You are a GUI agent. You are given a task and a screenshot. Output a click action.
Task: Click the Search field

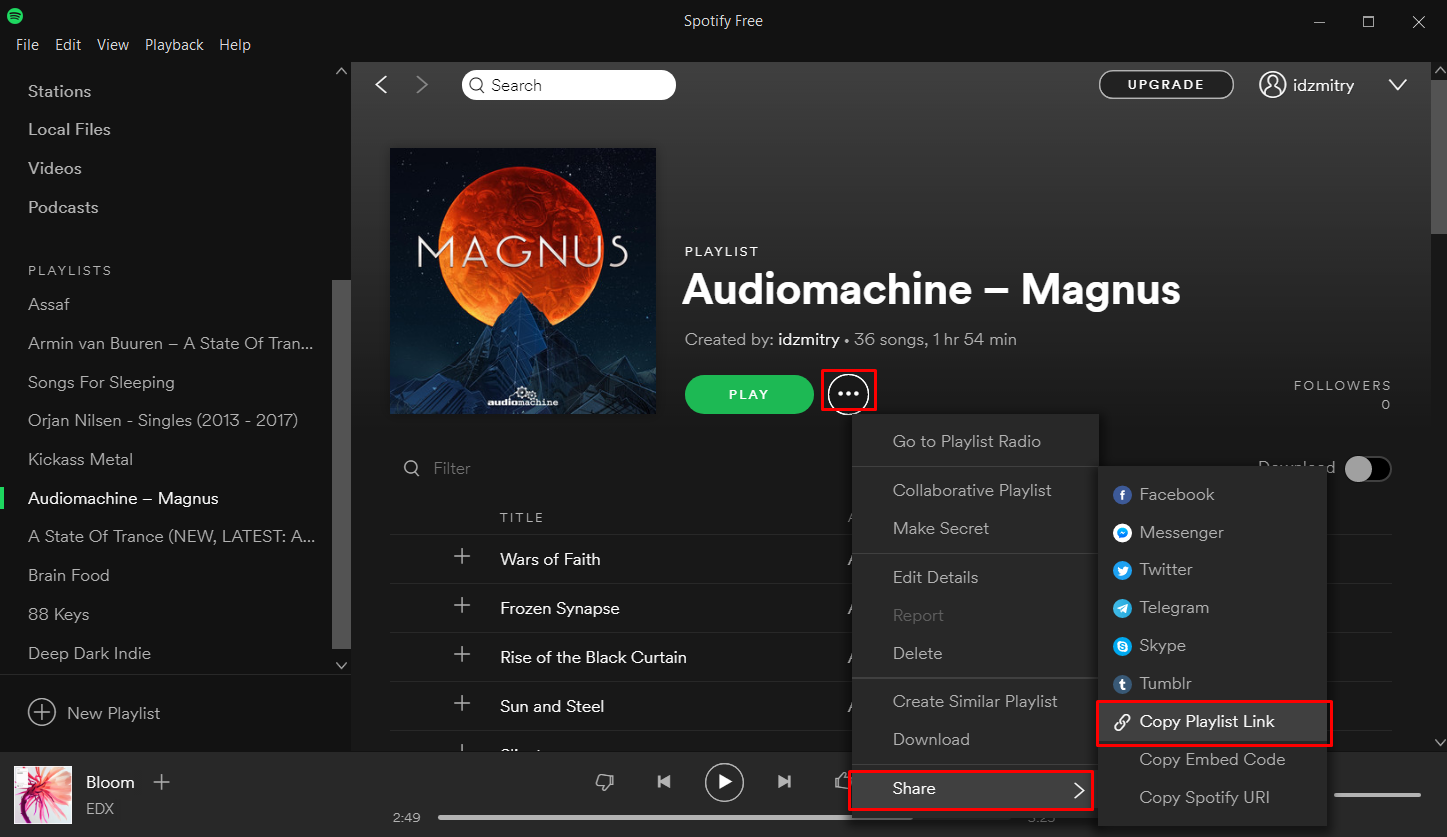point(568,85)
